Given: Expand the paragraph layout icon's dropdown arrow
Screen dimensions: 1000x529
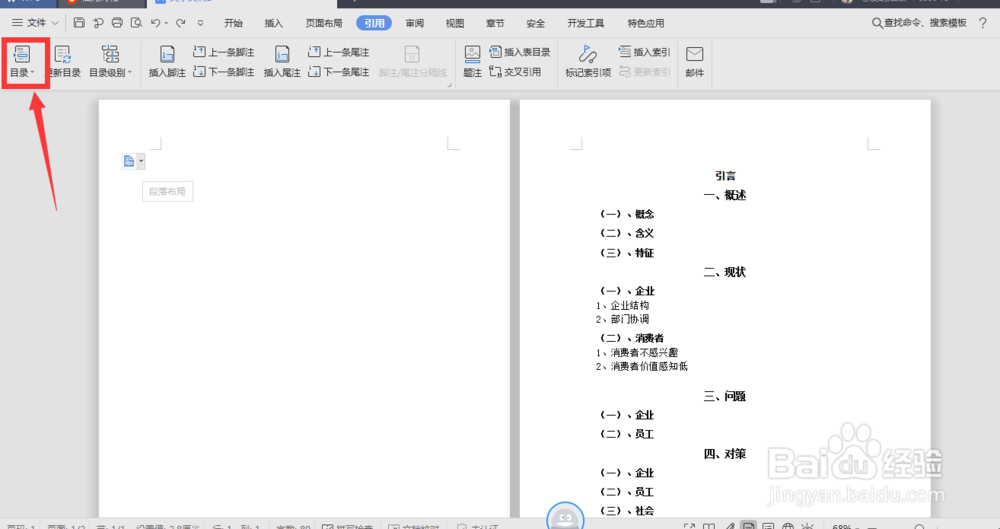Looking at the screenshot, I should [x=141, y=161].
